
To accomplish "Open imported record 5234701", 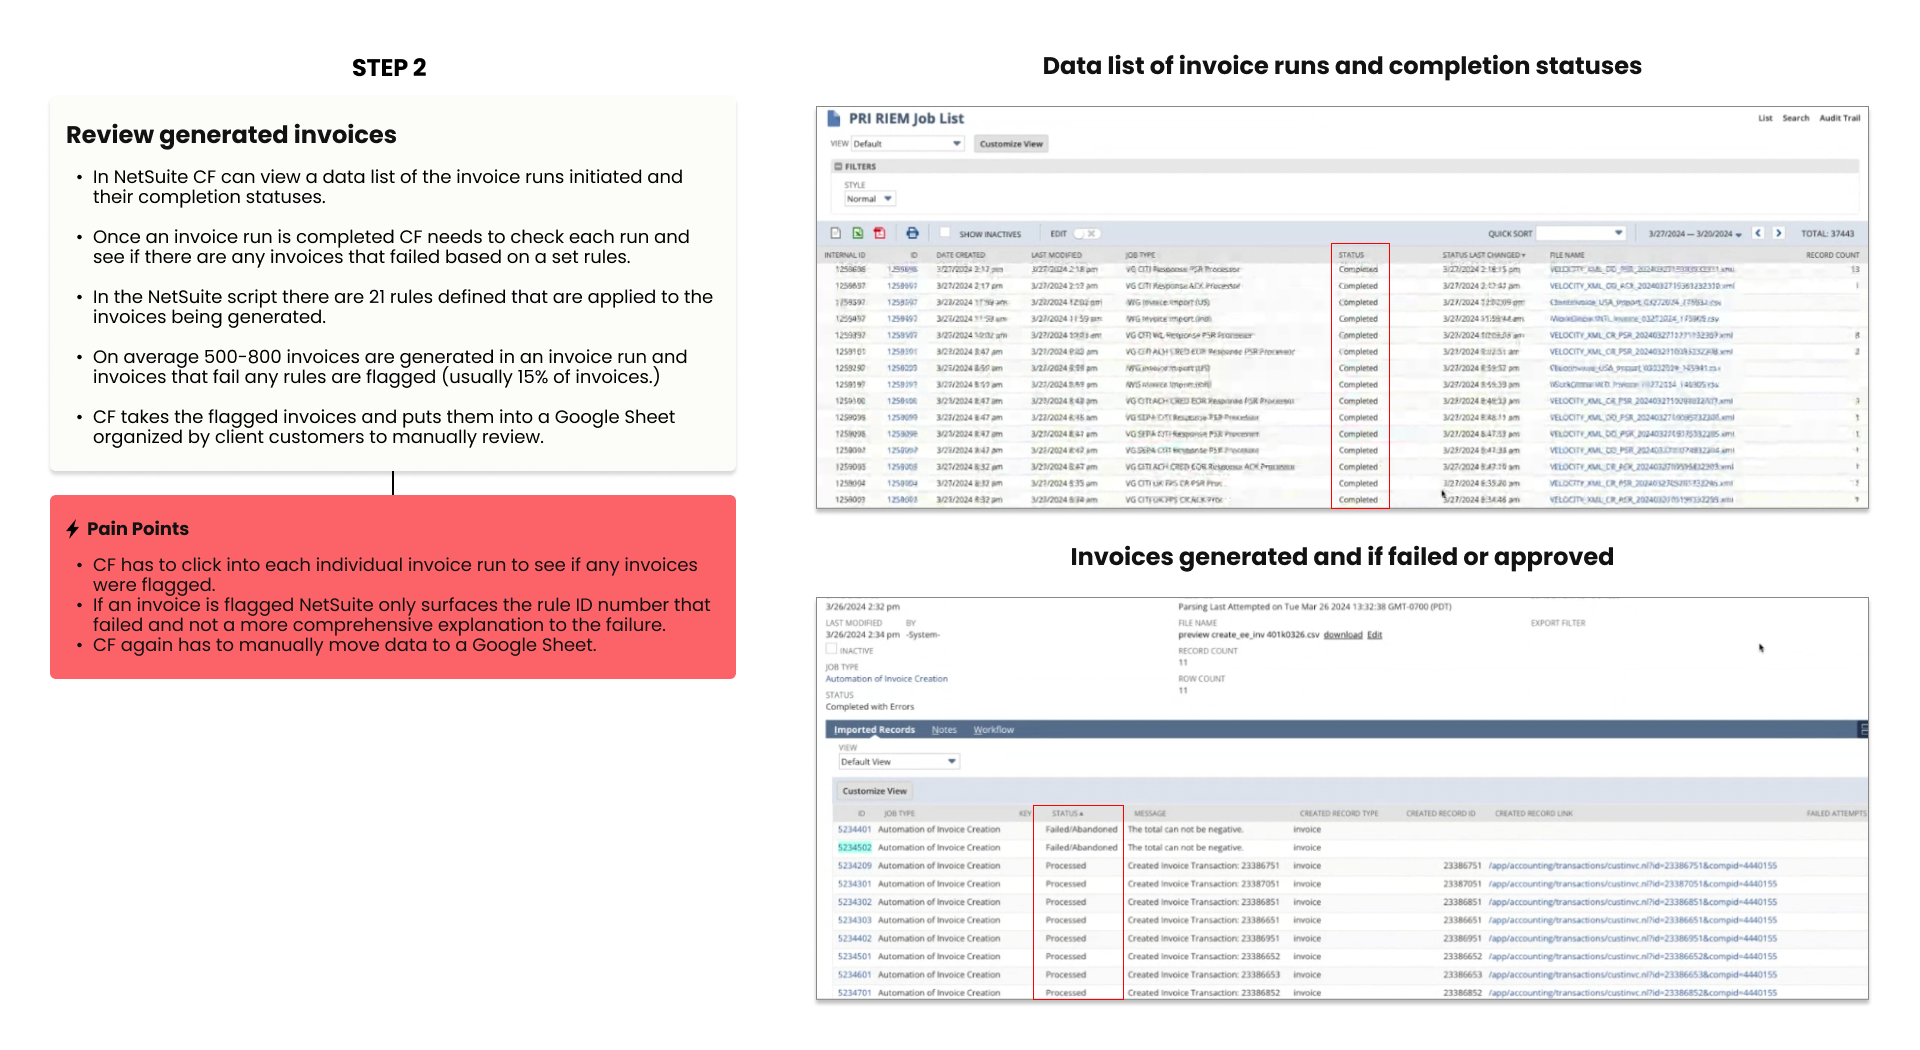I will point(854,993).
